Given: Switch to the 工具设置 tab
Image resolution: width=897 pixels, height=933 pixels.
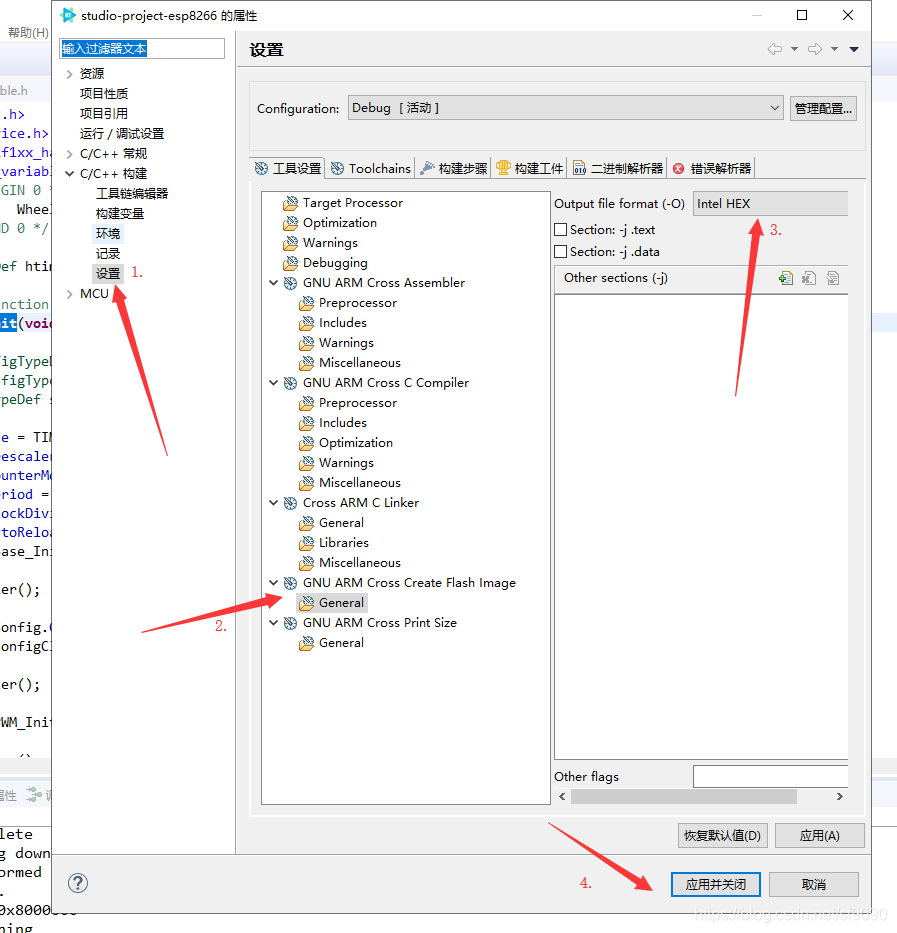Looking at the screenshot, I should [288, 168].
